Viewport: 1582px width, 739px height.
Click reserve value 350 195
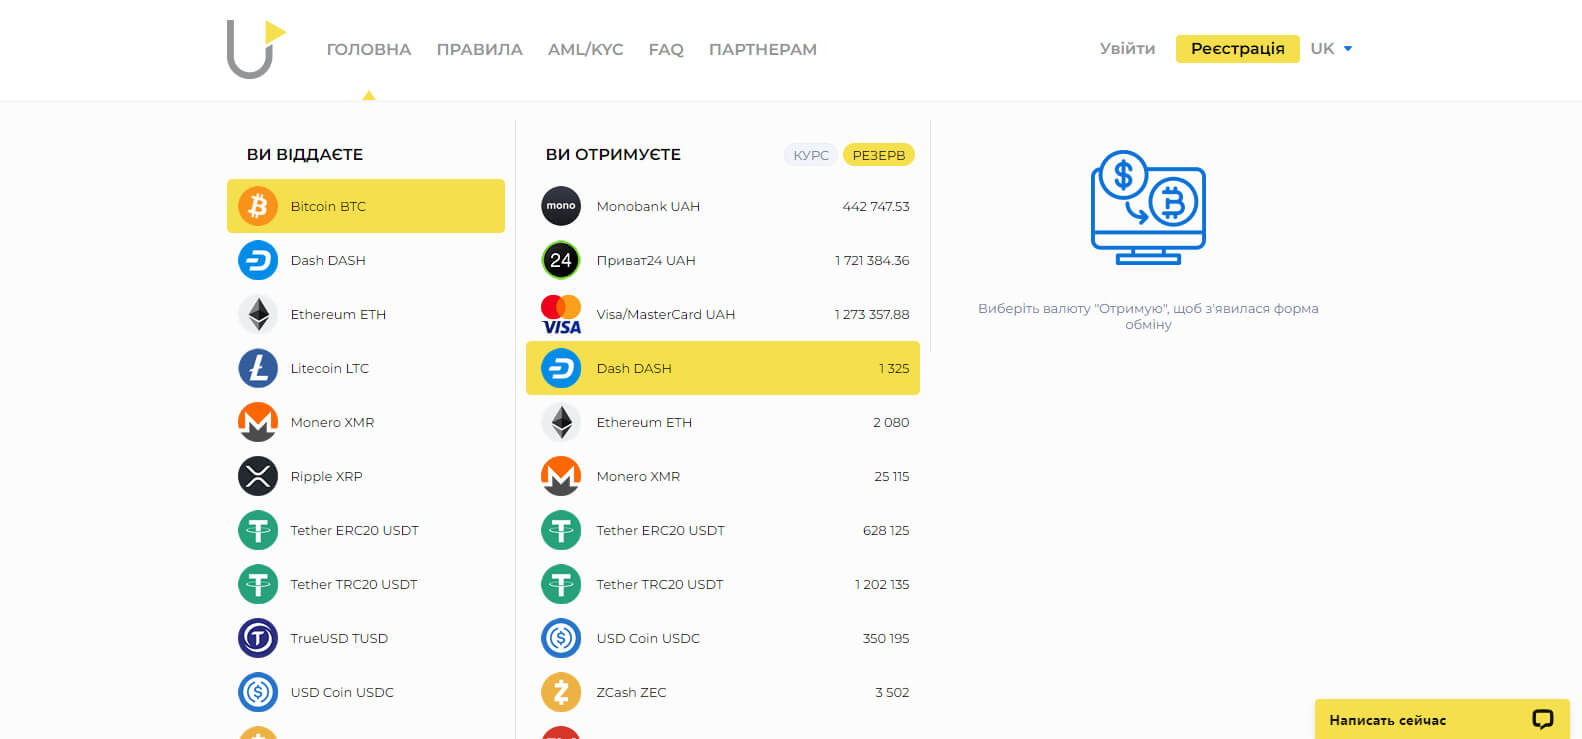point(886,638)
